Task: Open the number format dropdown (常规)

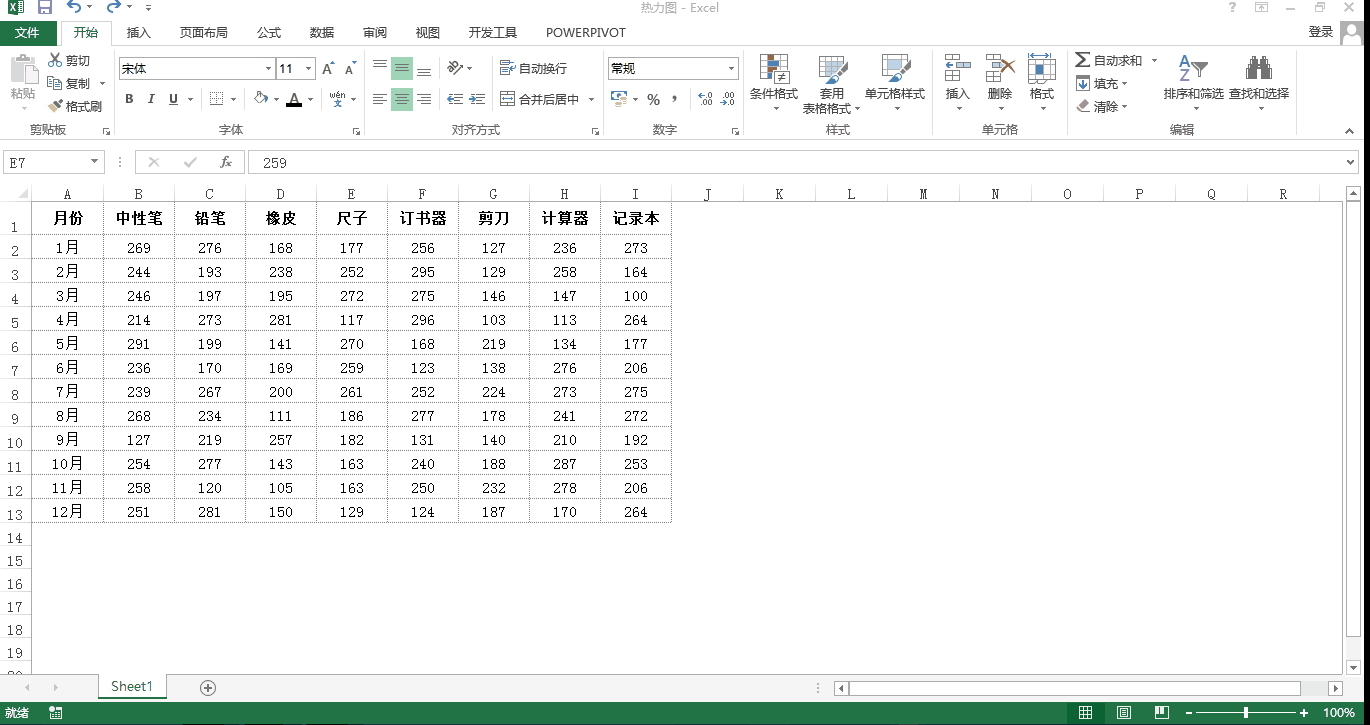Action: point(731,69)
